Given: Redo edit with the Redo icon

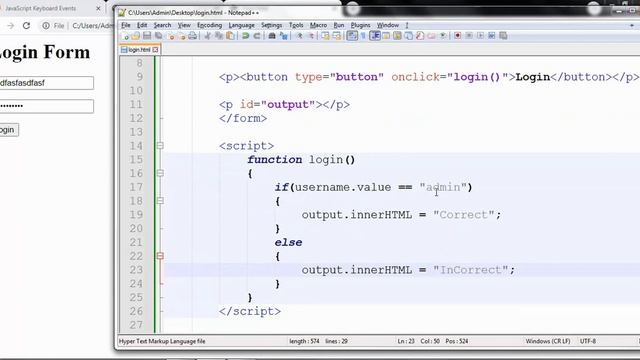Looking at the screenshot, I should tap(257, 36).
